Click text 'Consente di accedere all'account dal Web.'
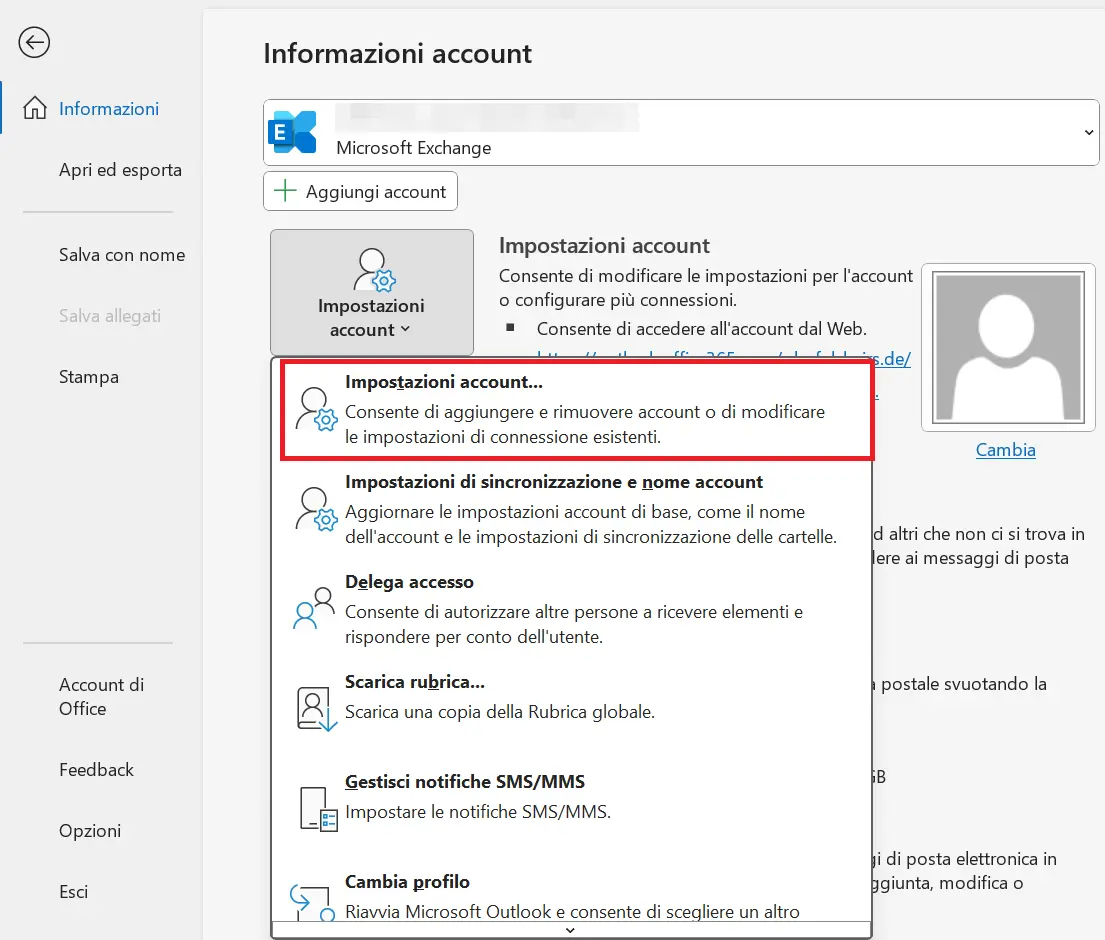The image size is (1105, 940). pos(701,329)
